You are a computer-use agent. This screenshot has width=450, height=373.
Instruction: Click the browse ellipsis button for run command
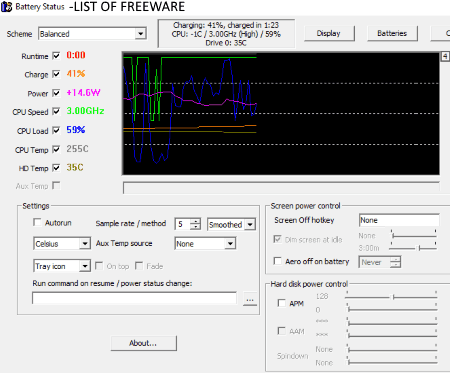(x=250, y=299)
